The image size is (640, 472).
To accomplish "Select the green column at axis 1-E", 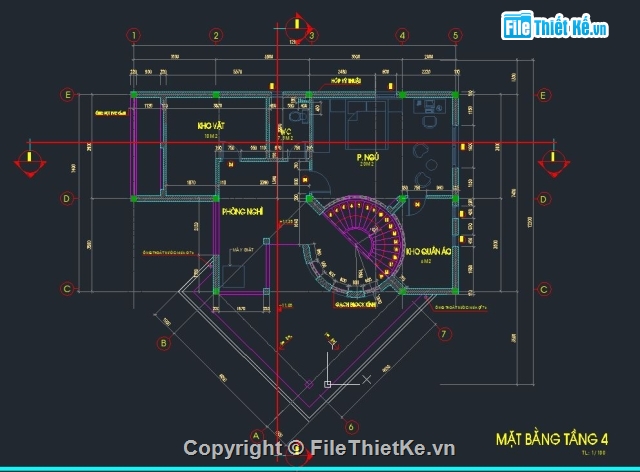I will coord(134,95).
